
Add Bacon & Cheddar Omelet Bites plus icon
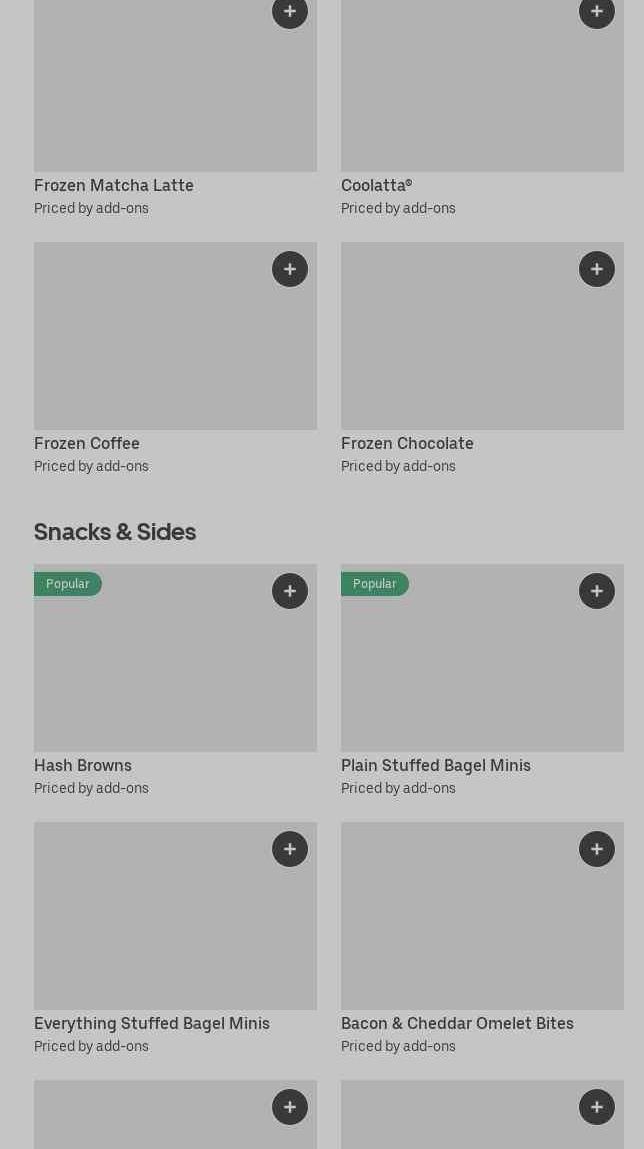[597, 849]
